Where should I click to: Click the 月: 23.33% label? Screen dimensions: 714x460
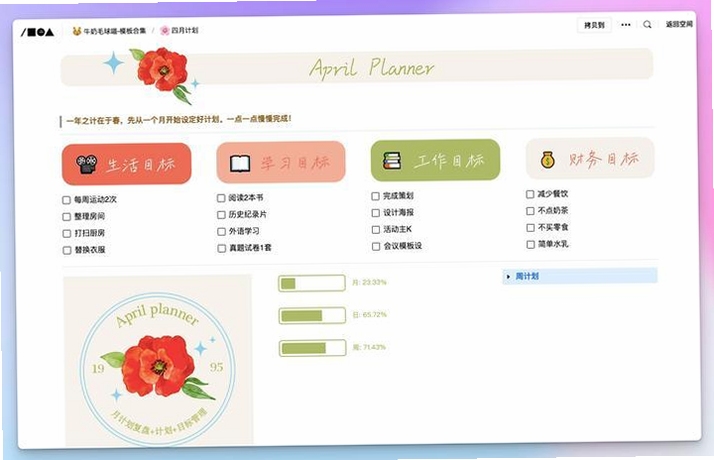[369, 282]
